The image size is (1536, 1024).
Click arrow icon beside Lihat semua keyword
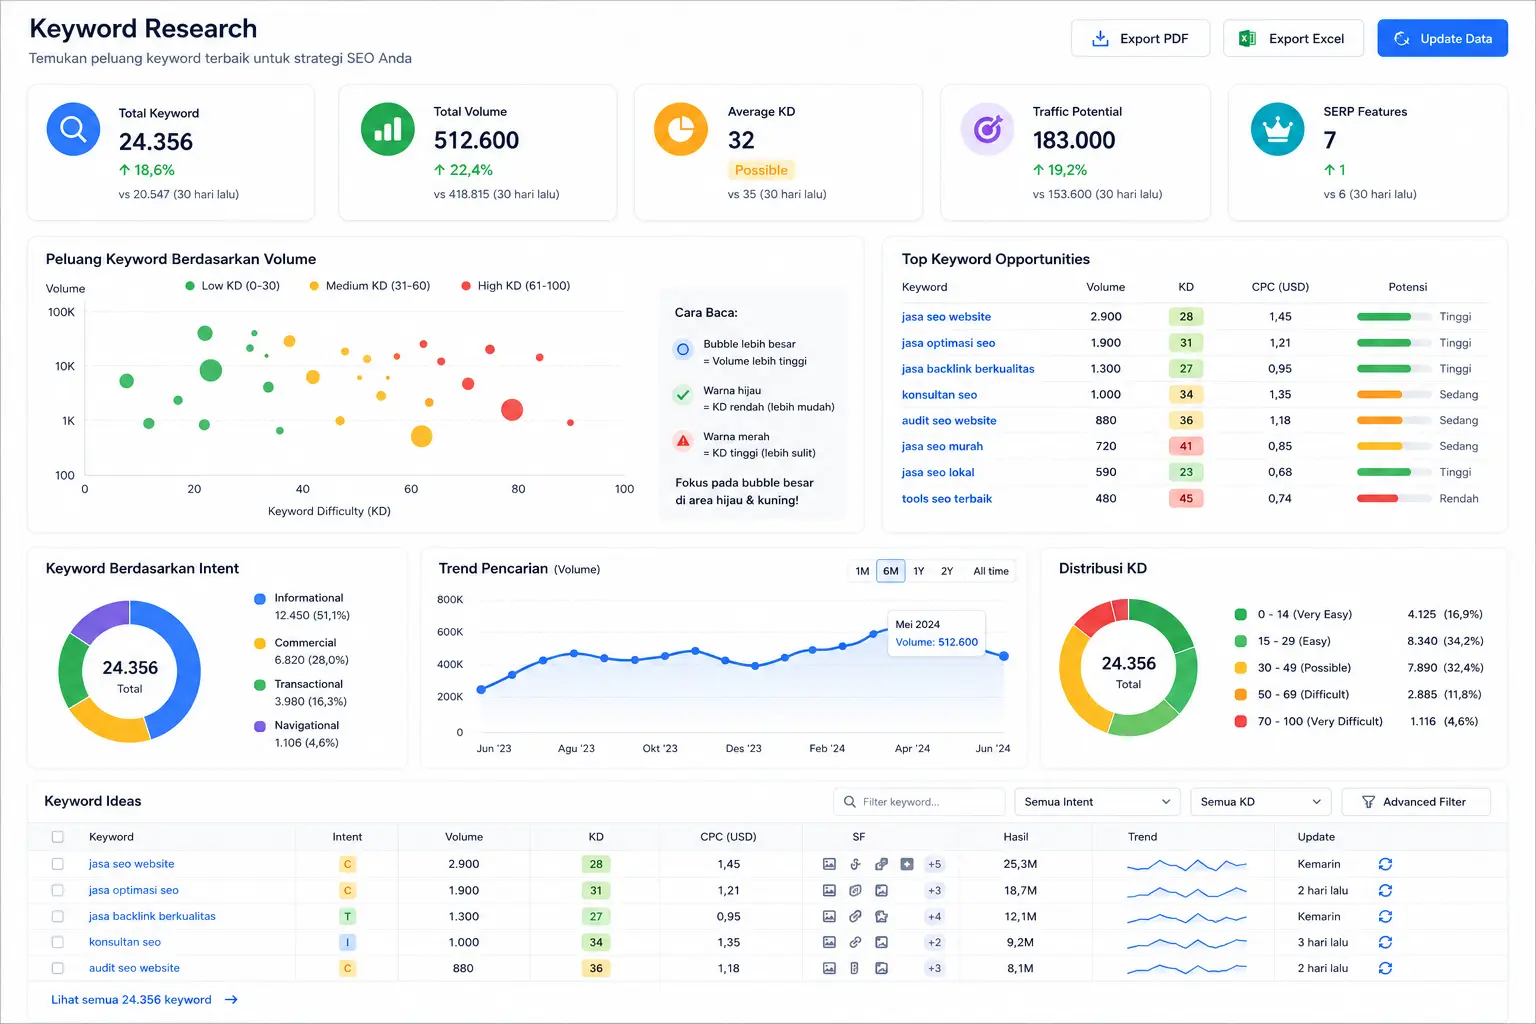(x=231, y=1000)
